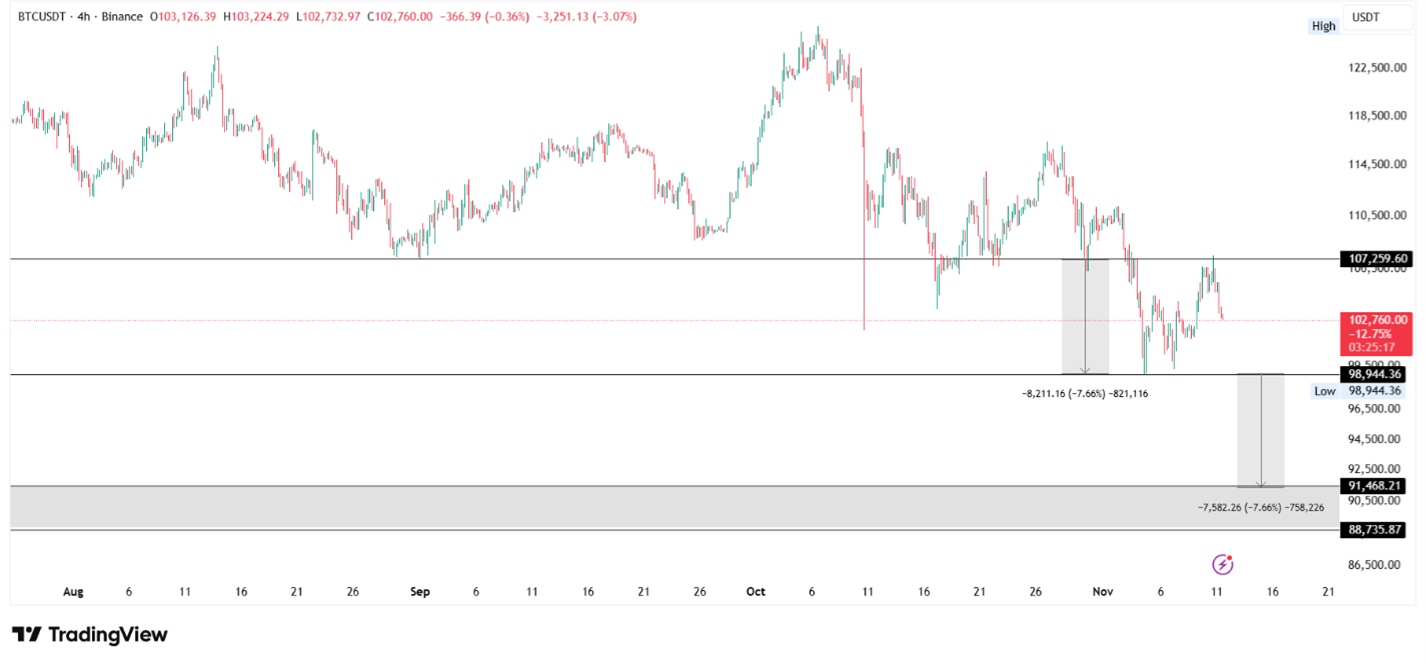This screenshot has height=664, width=1426.
Task: Click the Aug label on time axis
Action: (x=73, y=592)
